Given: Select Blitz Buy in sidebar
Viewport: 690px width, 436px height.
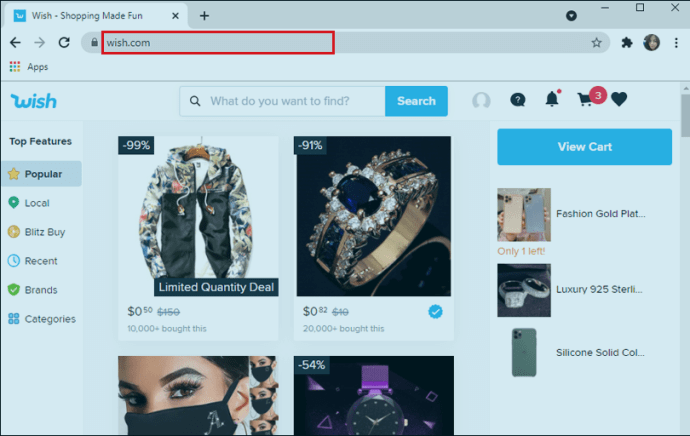Looking at the screenshot, I should click(42, 232).
